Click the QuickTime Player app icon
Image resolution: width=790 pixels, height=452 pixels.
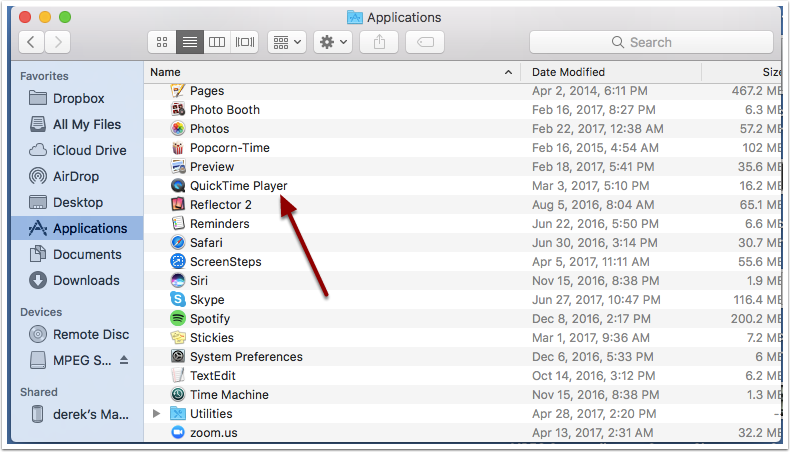pyautogui.click(x=178, y=185)
